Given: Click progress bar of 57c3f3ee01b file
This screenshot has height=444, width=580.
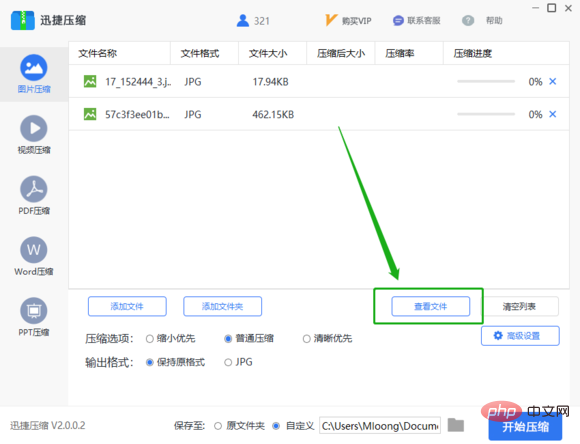Looking at the screenshot, I should (486, 114).
